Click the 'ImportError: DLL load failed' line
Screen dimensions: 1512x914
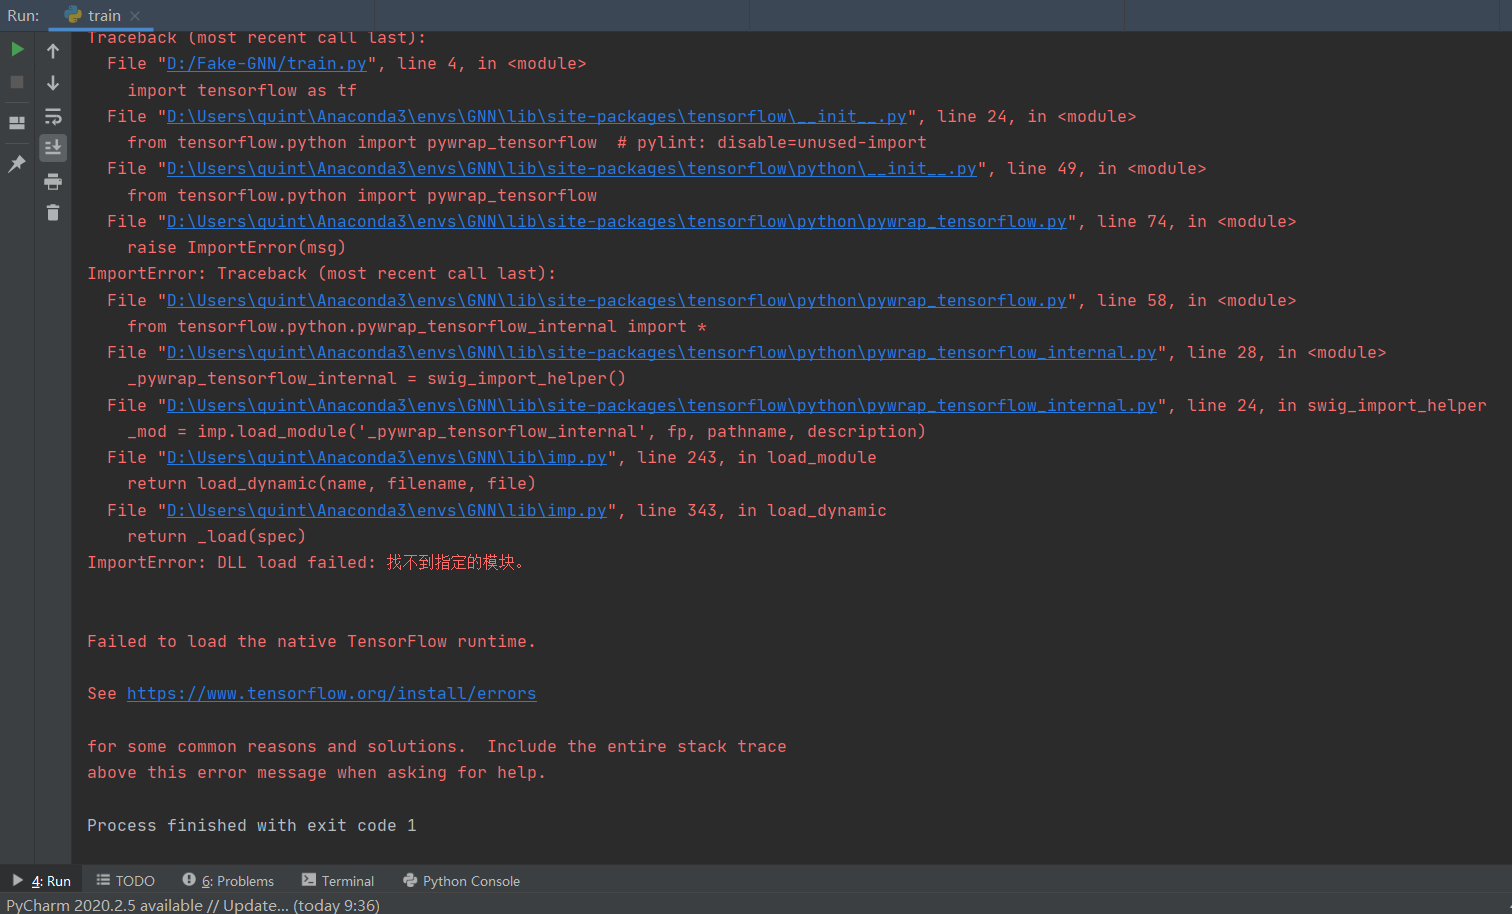[306, 562]
